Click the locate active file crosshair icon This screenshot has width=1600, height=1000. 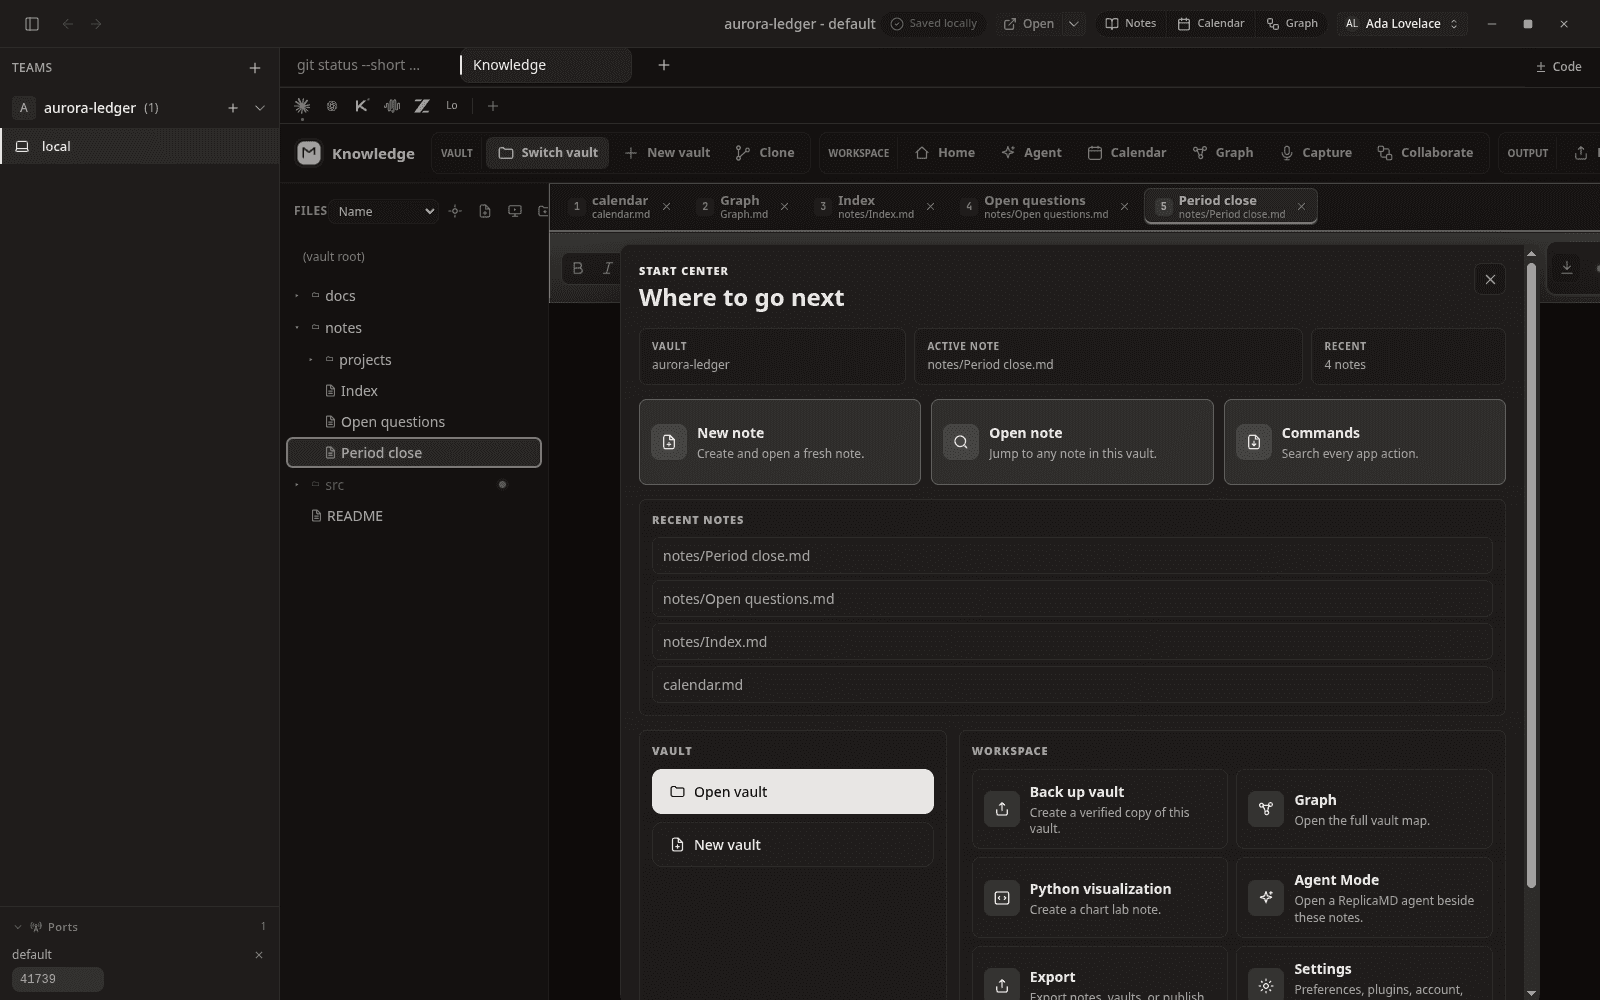(x=455, y=211)
